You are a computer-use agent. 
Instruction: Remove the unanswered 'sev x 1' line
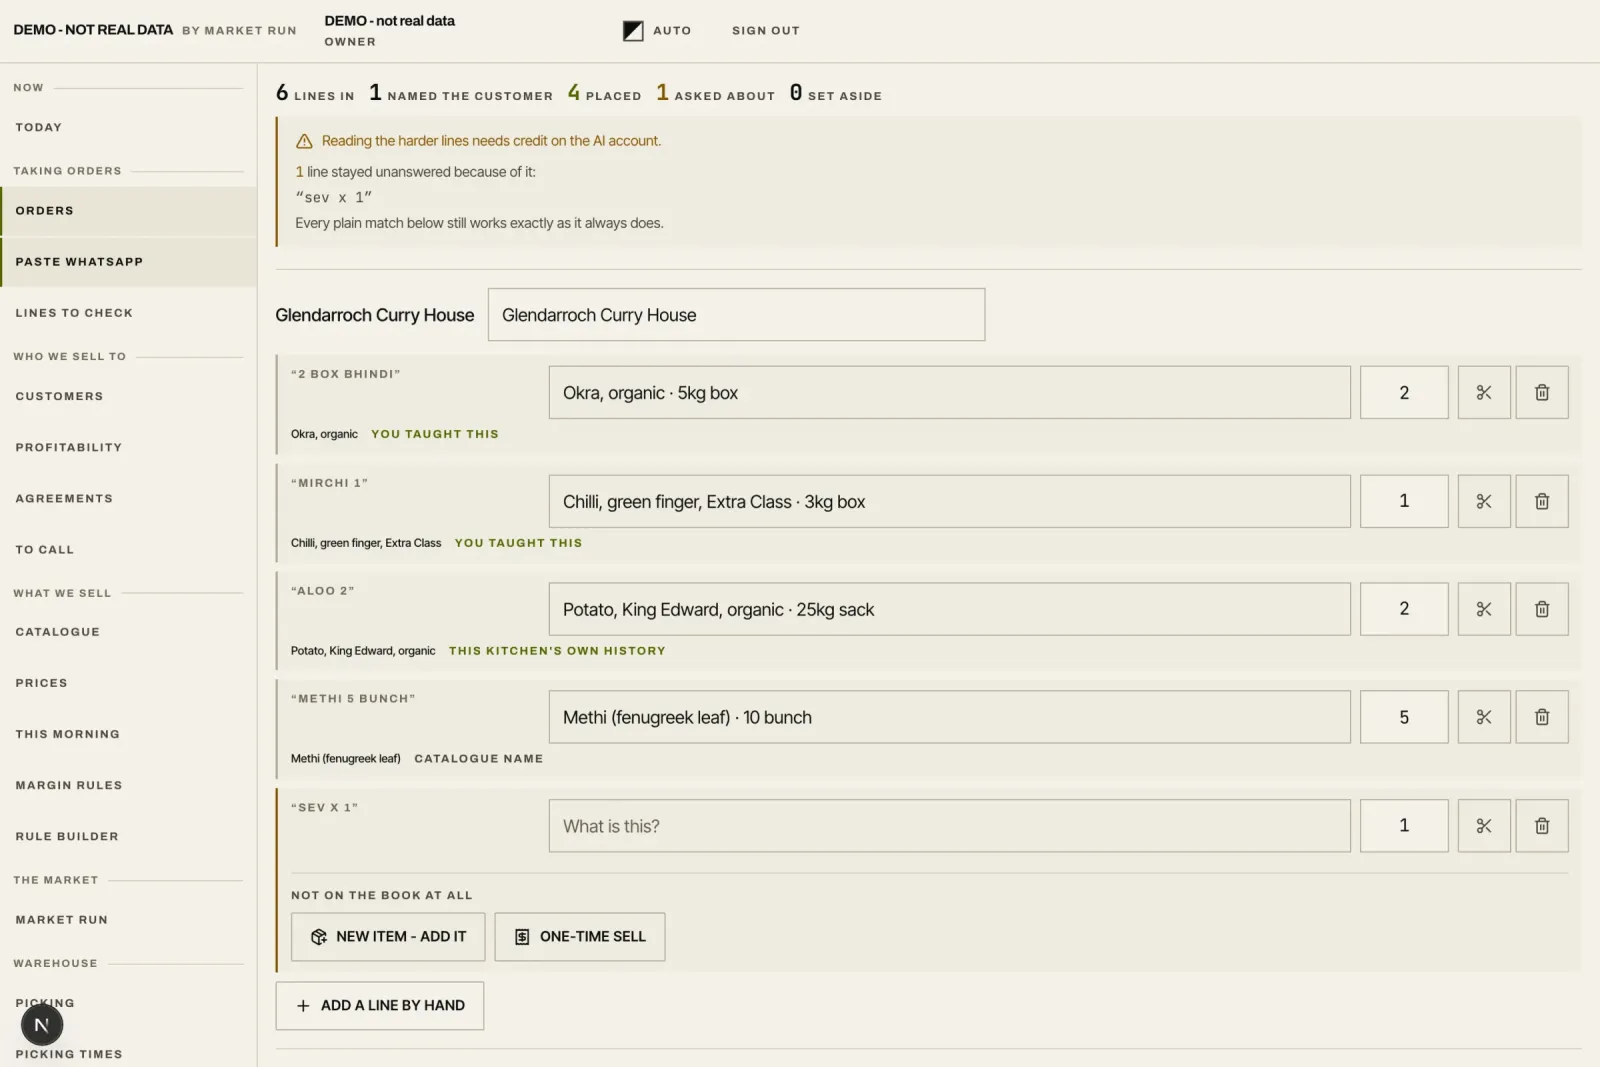pyautogui.click(x=1542, y=826)
